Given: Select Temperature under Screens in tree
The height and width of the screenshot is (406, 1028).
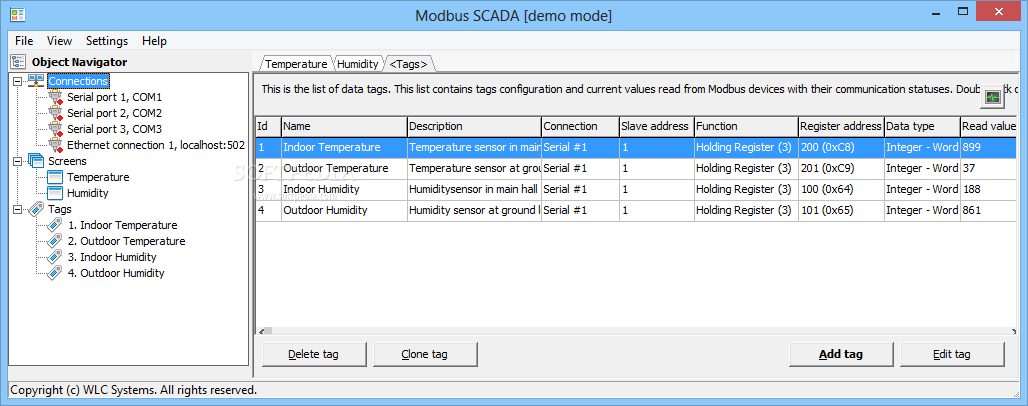Looking at the screenshot, I should (98, 177).
